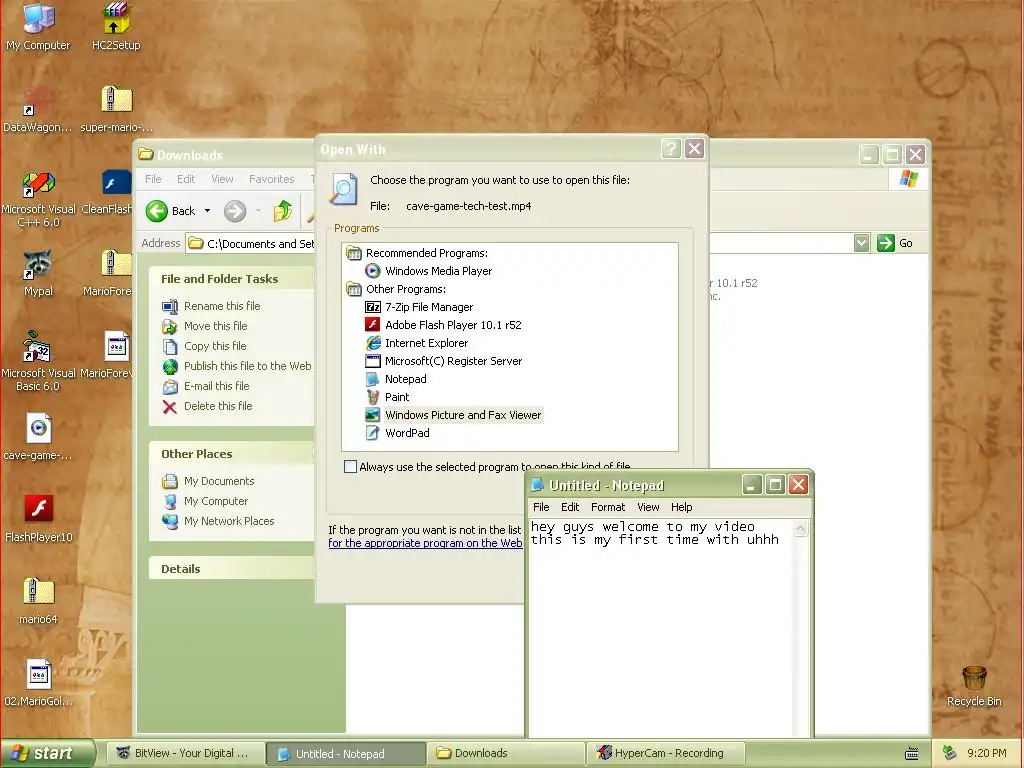Image resolution: width=1024 pixels, height=768 pixels.
Task: Open Address bar dropdown in Downloads
Action: tap(861, 243)
